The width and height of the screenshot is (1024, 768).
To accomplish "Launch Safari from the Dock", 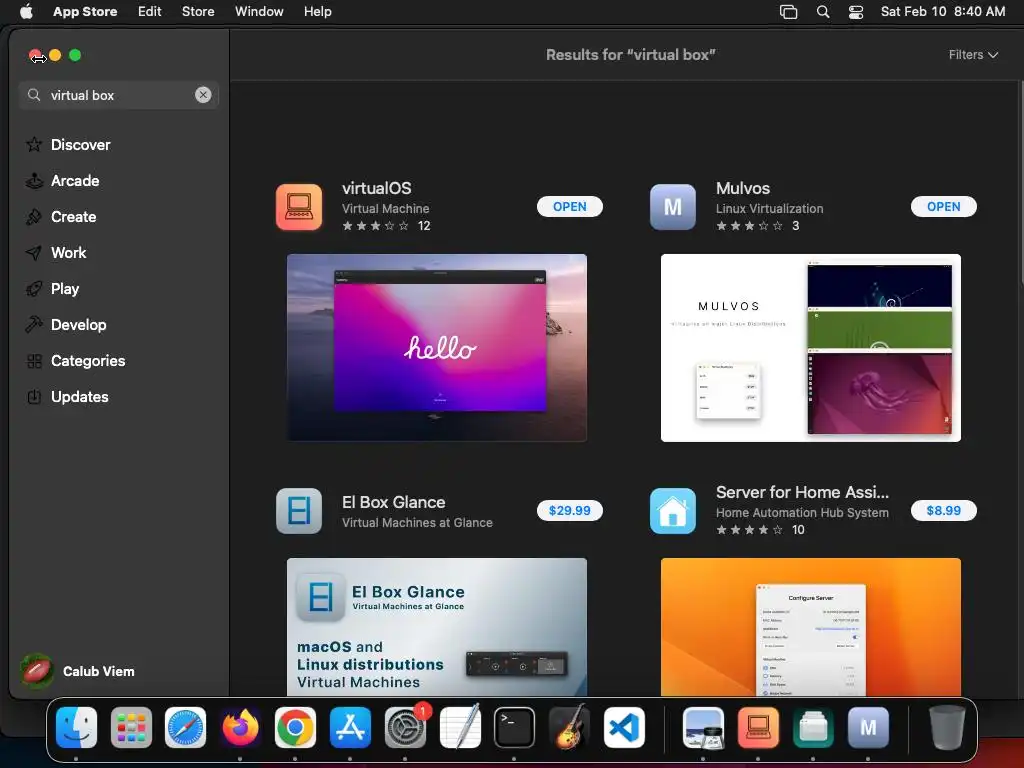I will 185,727.
